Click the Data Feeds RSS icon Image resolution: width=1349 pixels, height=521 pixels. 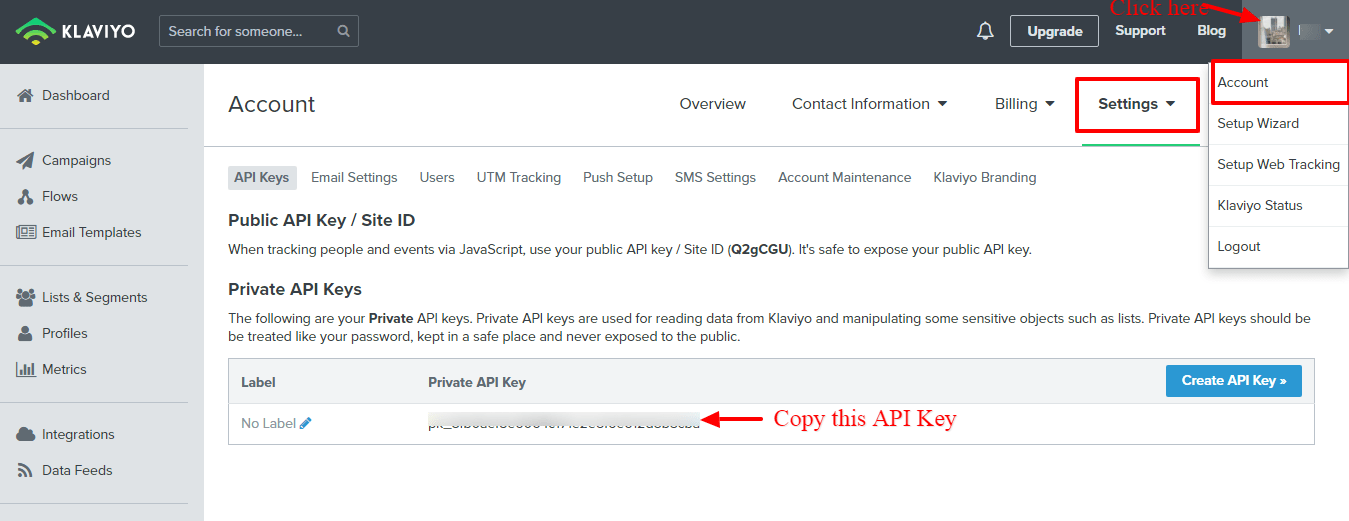(x=26, y=470)
